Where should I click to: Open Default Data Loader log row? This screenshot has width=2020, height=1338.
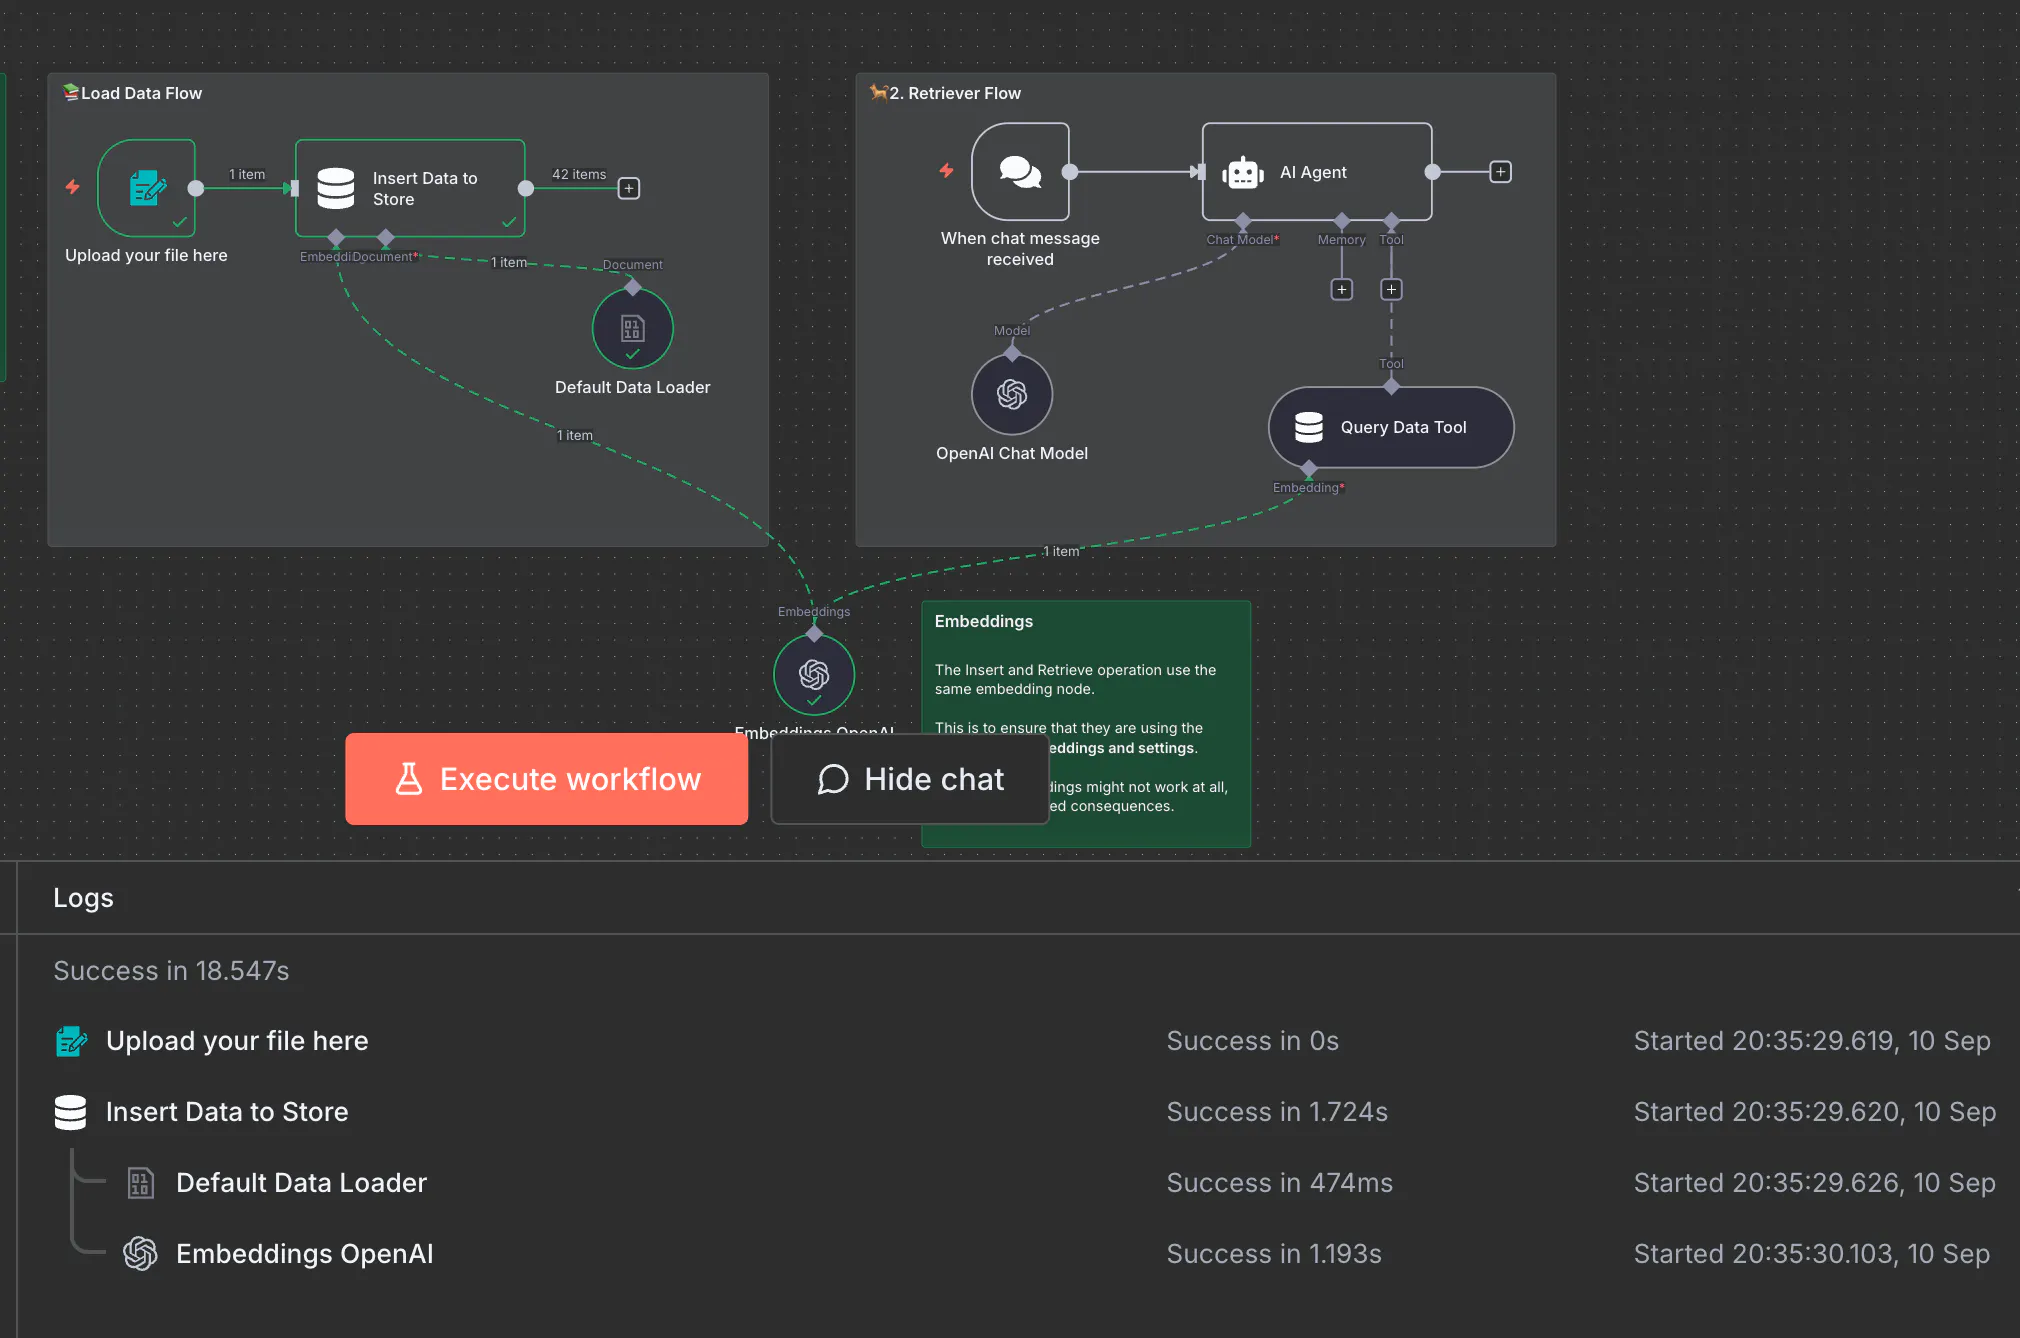tap(301, 1183)
